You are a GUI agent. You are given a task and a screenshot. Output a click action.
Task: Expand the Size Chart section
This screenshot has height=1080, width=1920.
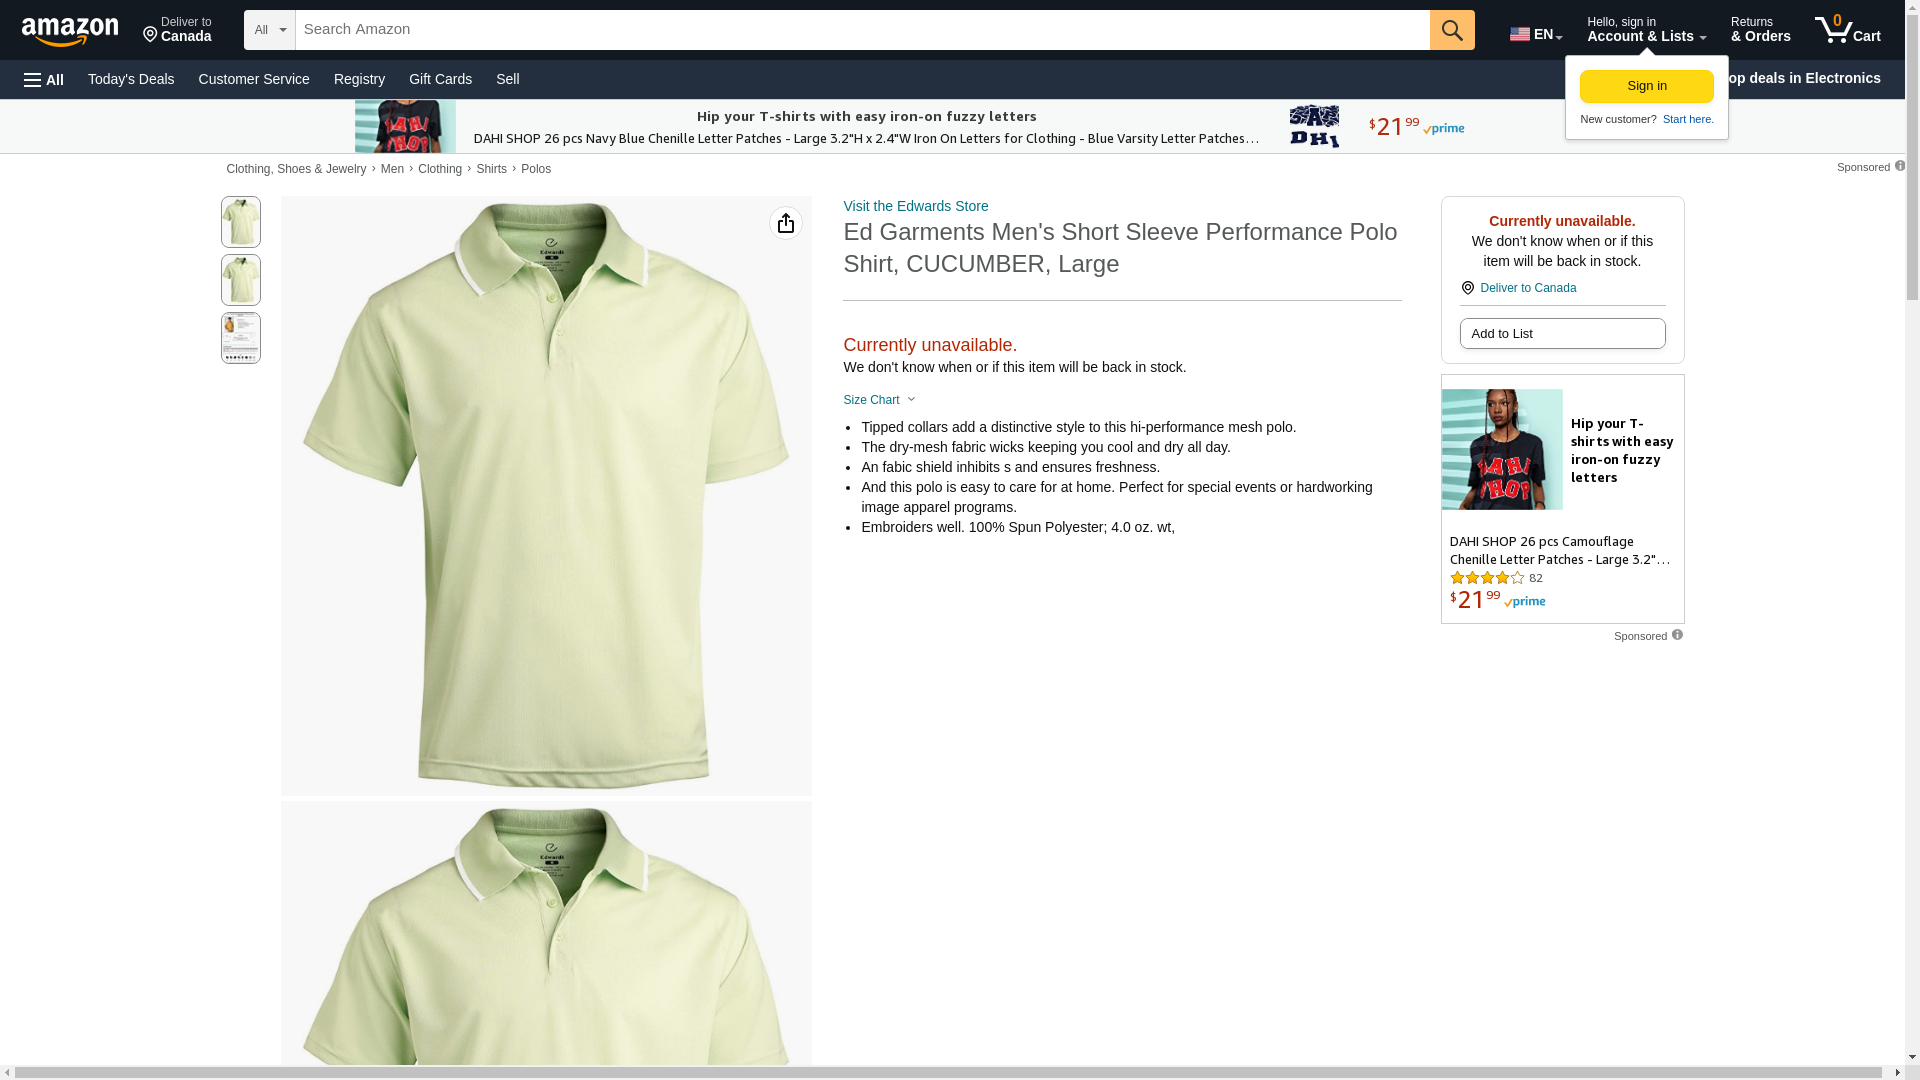(x=879, y=400)
